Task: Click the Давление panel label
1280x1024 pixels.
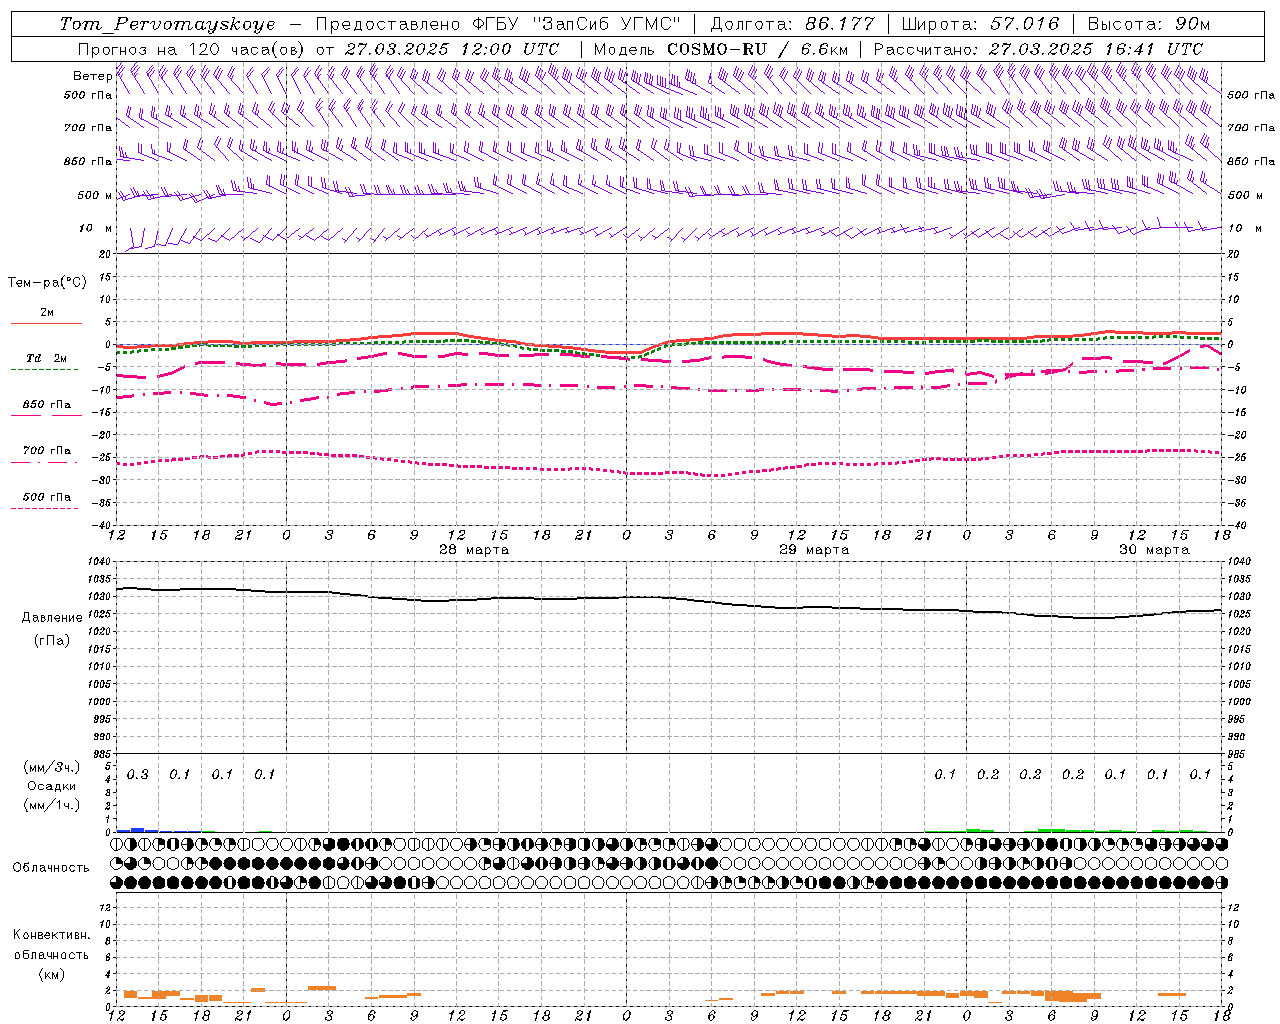Action: 52,618
